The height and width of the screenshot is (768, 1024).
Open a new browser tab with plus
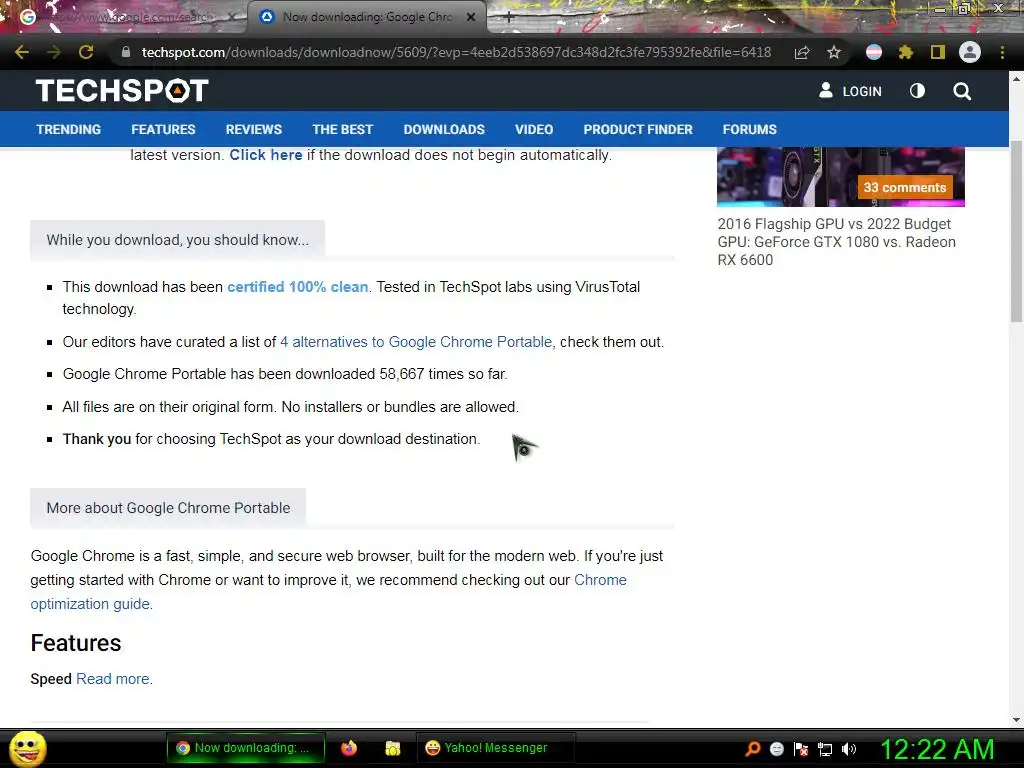(x=509, y=18)
